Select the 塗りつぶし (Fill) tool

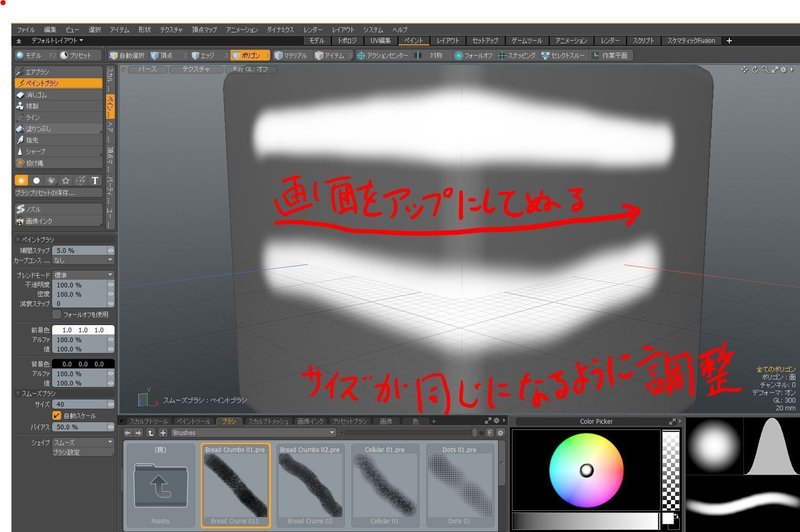pos(58,129)
